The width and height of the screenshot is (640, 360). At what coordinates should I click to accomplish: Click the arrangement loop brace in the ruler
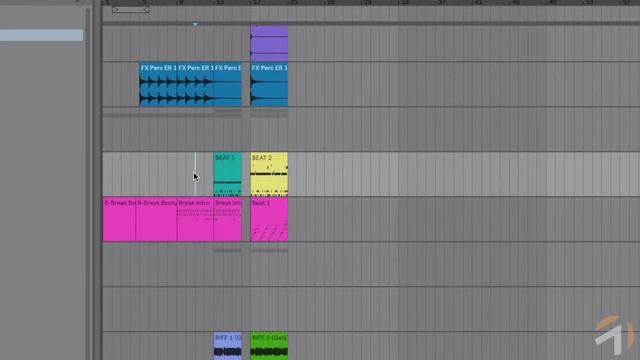[131, 9]
